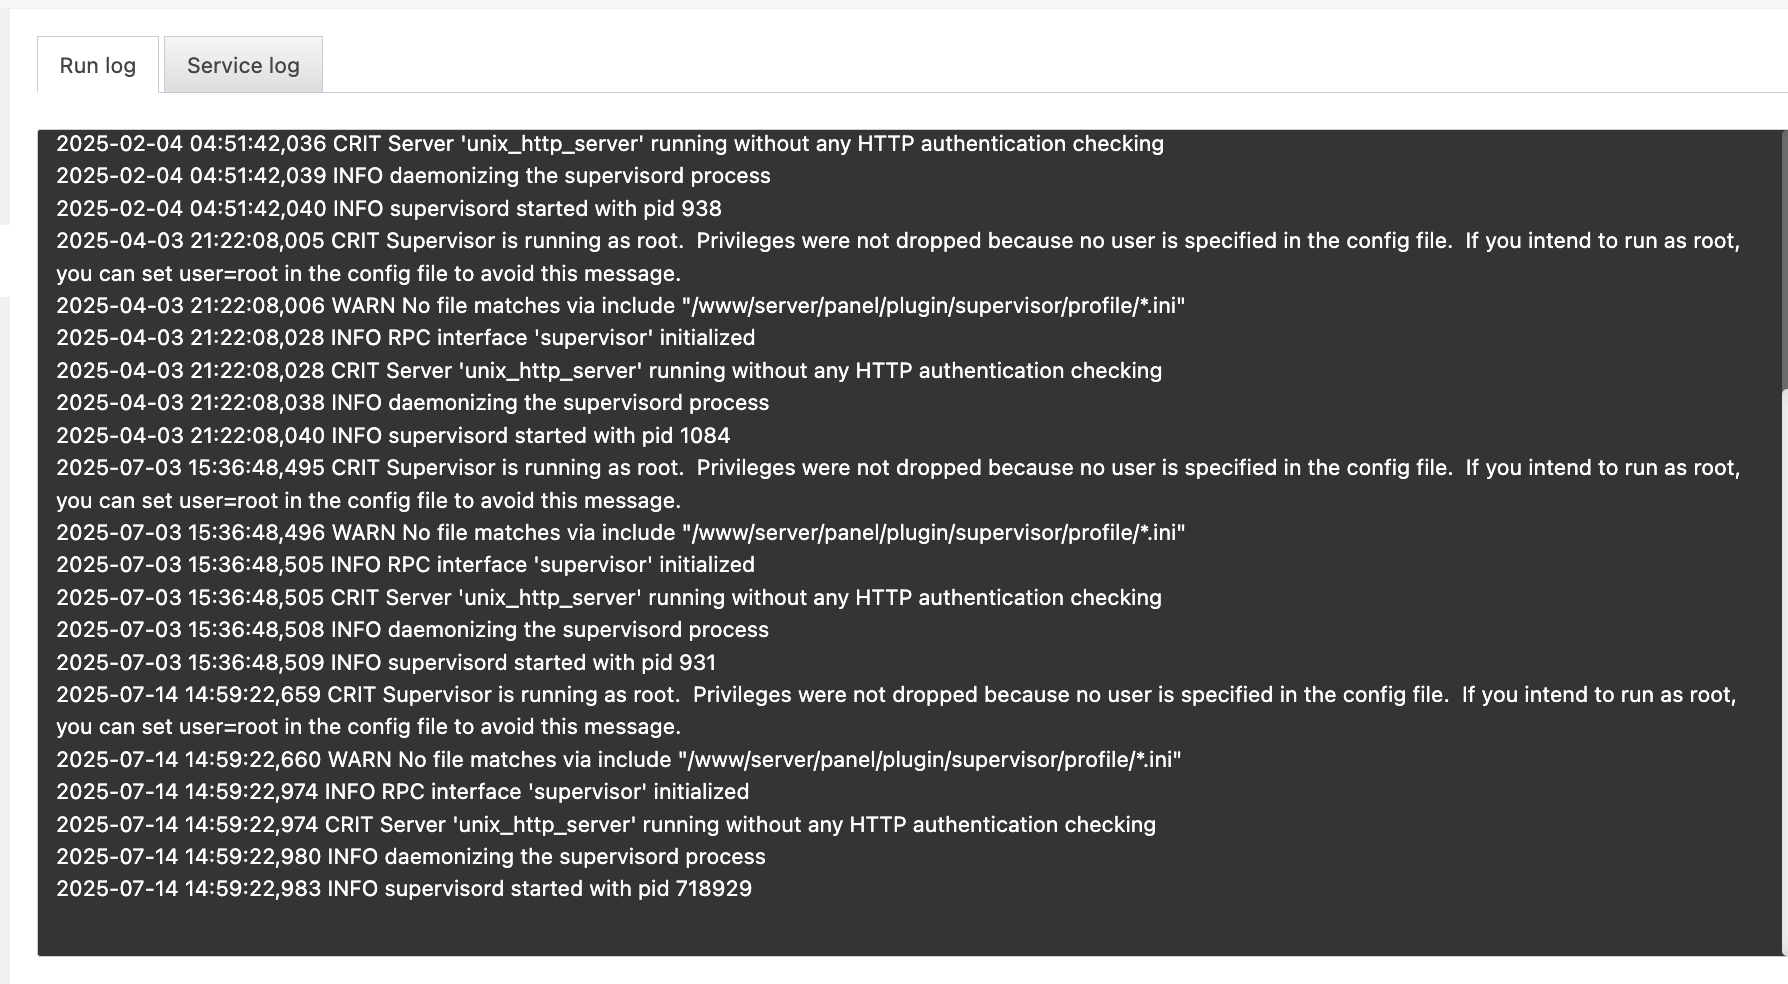Click the log panel's vertical scrollbar thumb
Image resolution: width=1788 pixels, height=984 pixels.
coord(1784,260)
